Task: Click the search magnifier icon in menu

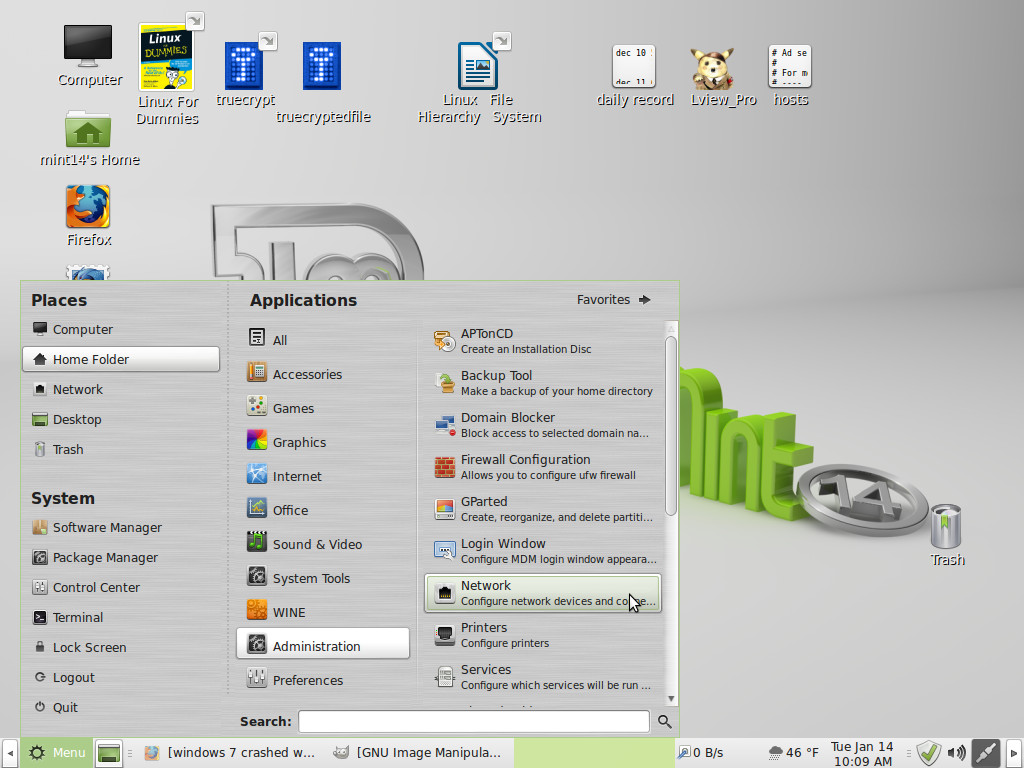Action: (665, 721)
